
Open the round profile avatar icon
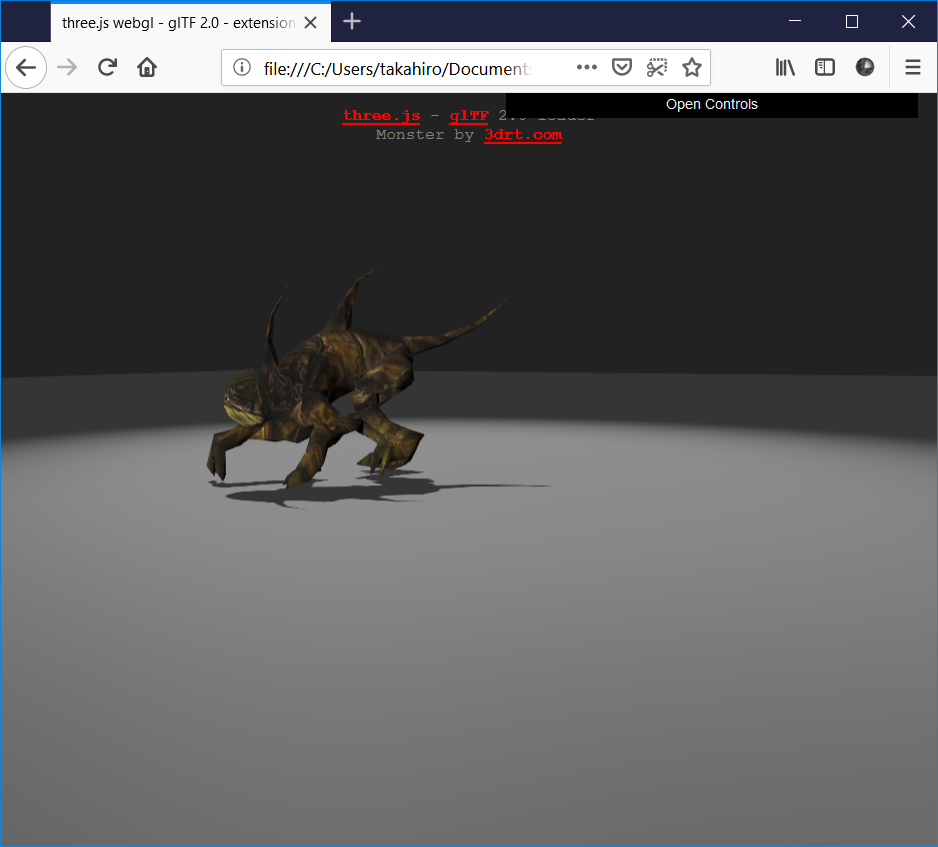[864, 68]
